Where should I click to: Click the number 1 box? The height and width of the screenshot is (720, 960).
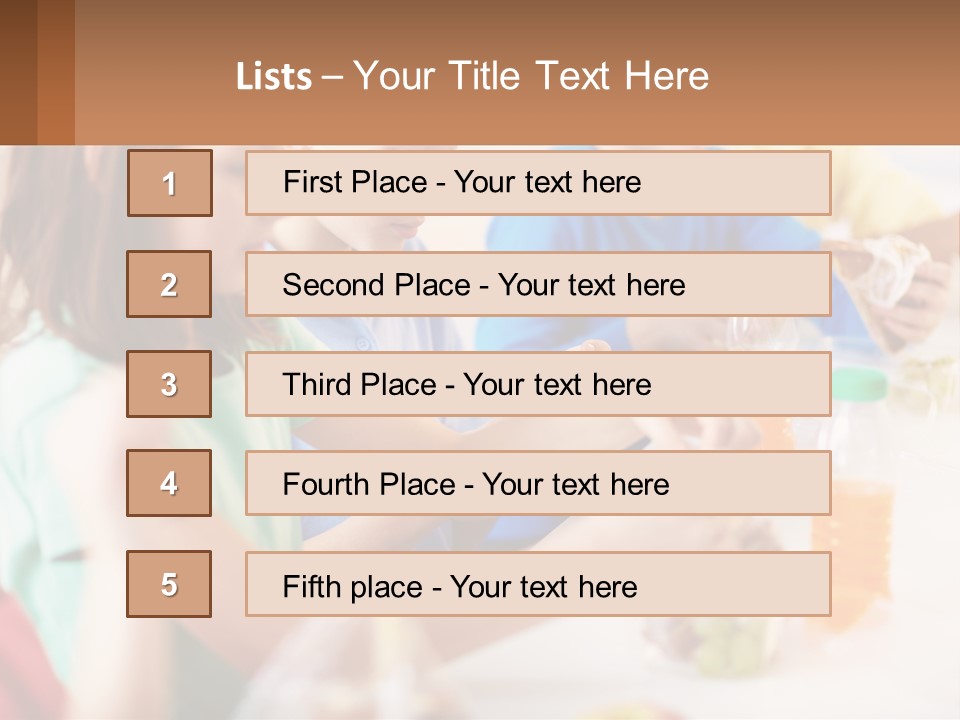pyautogui.click(x=170, y=183)
